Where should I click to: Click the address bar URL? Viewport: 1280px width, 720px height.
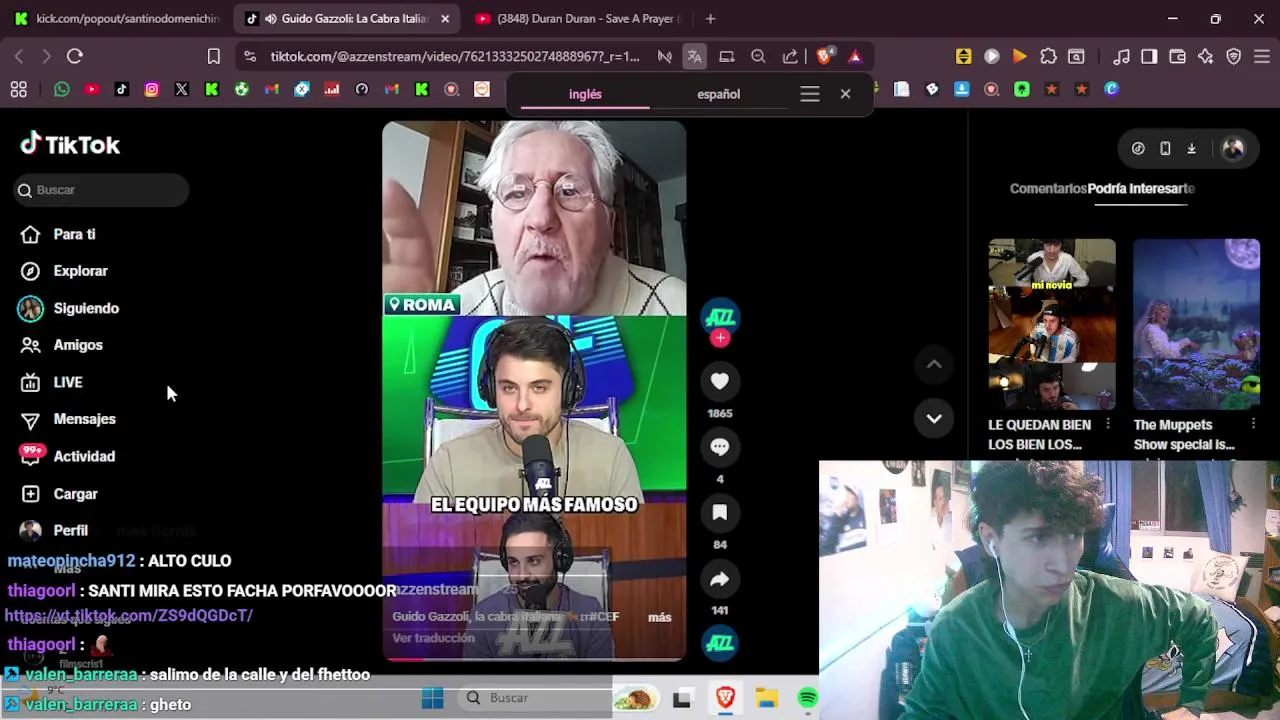point(455,56)
